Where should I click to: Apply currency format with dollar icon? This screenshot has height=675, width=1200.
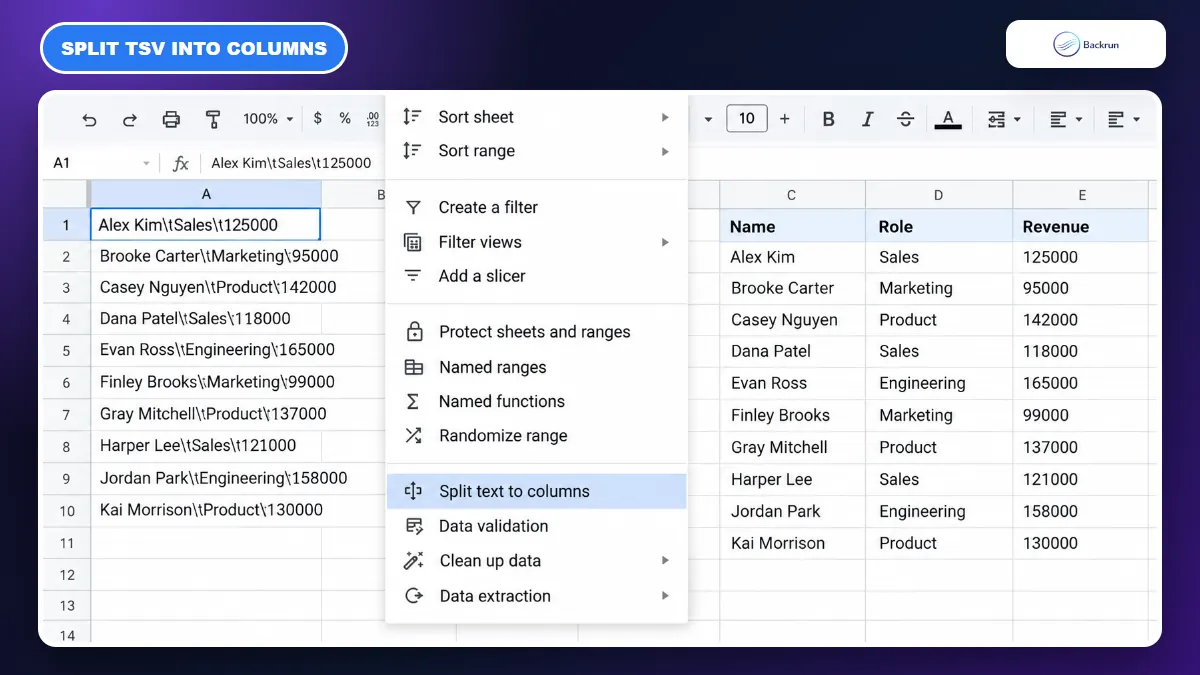coord(318,118)
